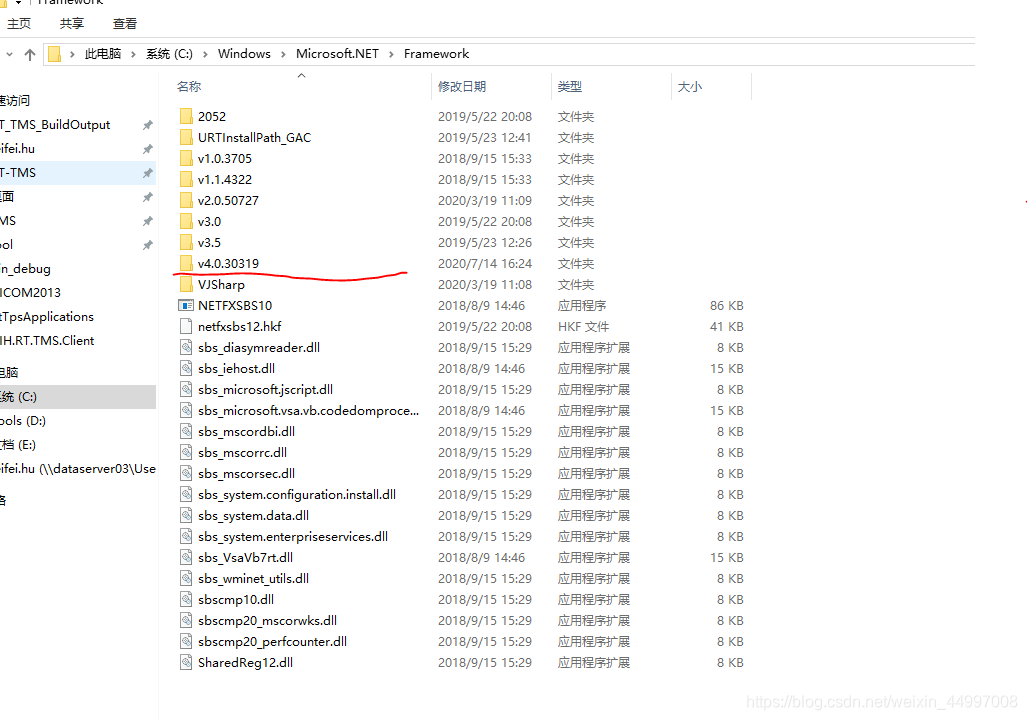Go up one folder level arrow
Image resolution: width=1027 pixels, height=720 pixels.
tap(29, 54)
